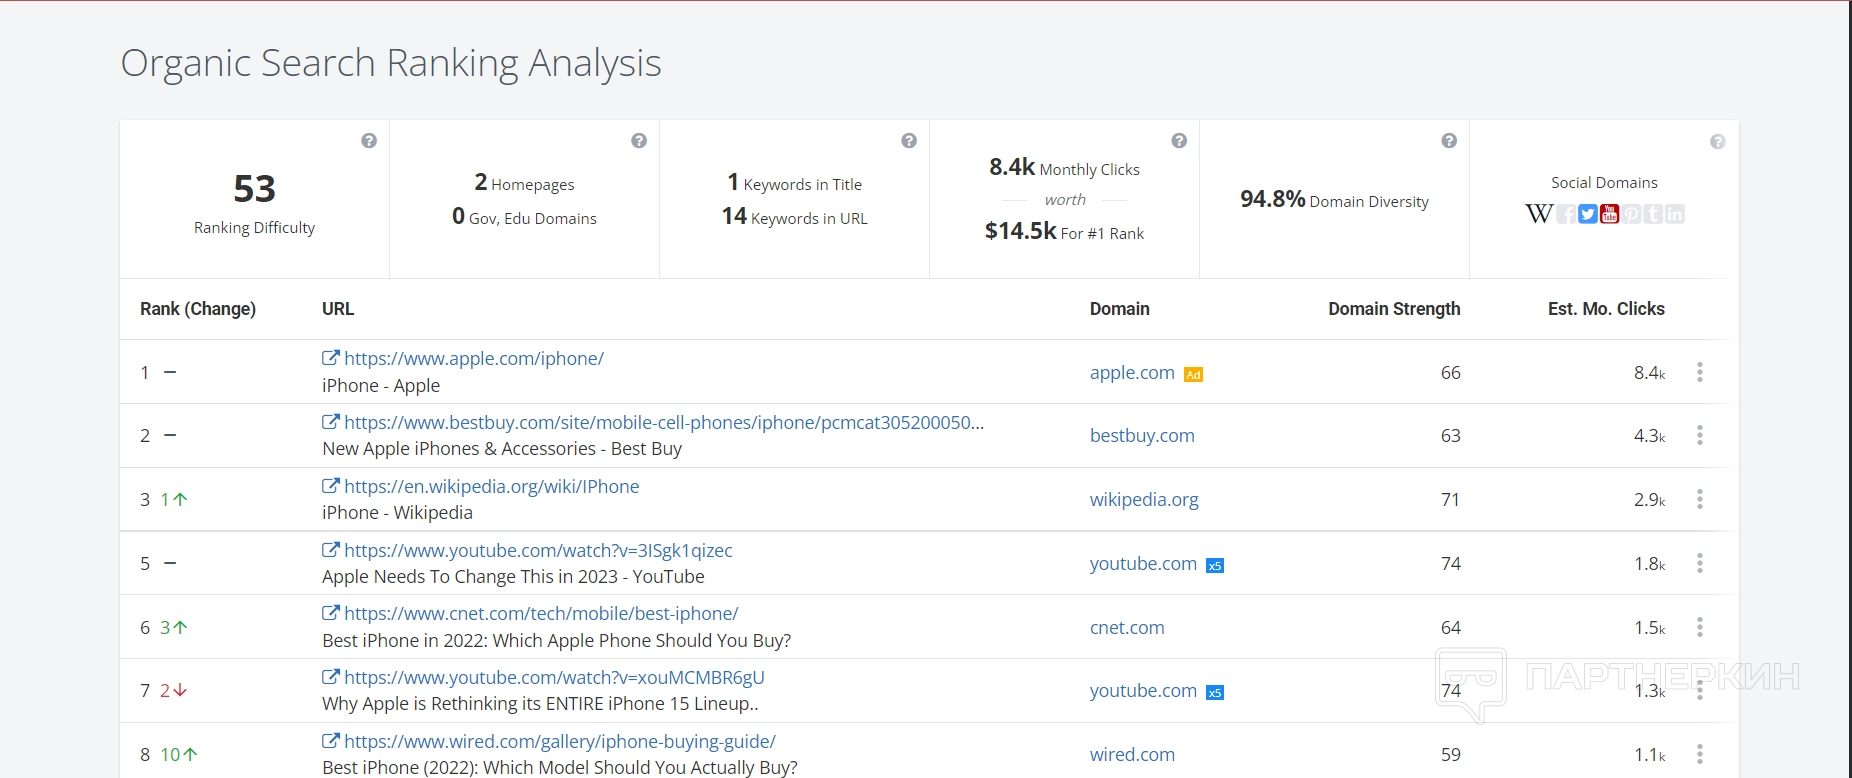Click the greyed-out LinkedIn social icon
Image resolution: width=1852 pixels, height=778 pixels.
click(1675, 214)
